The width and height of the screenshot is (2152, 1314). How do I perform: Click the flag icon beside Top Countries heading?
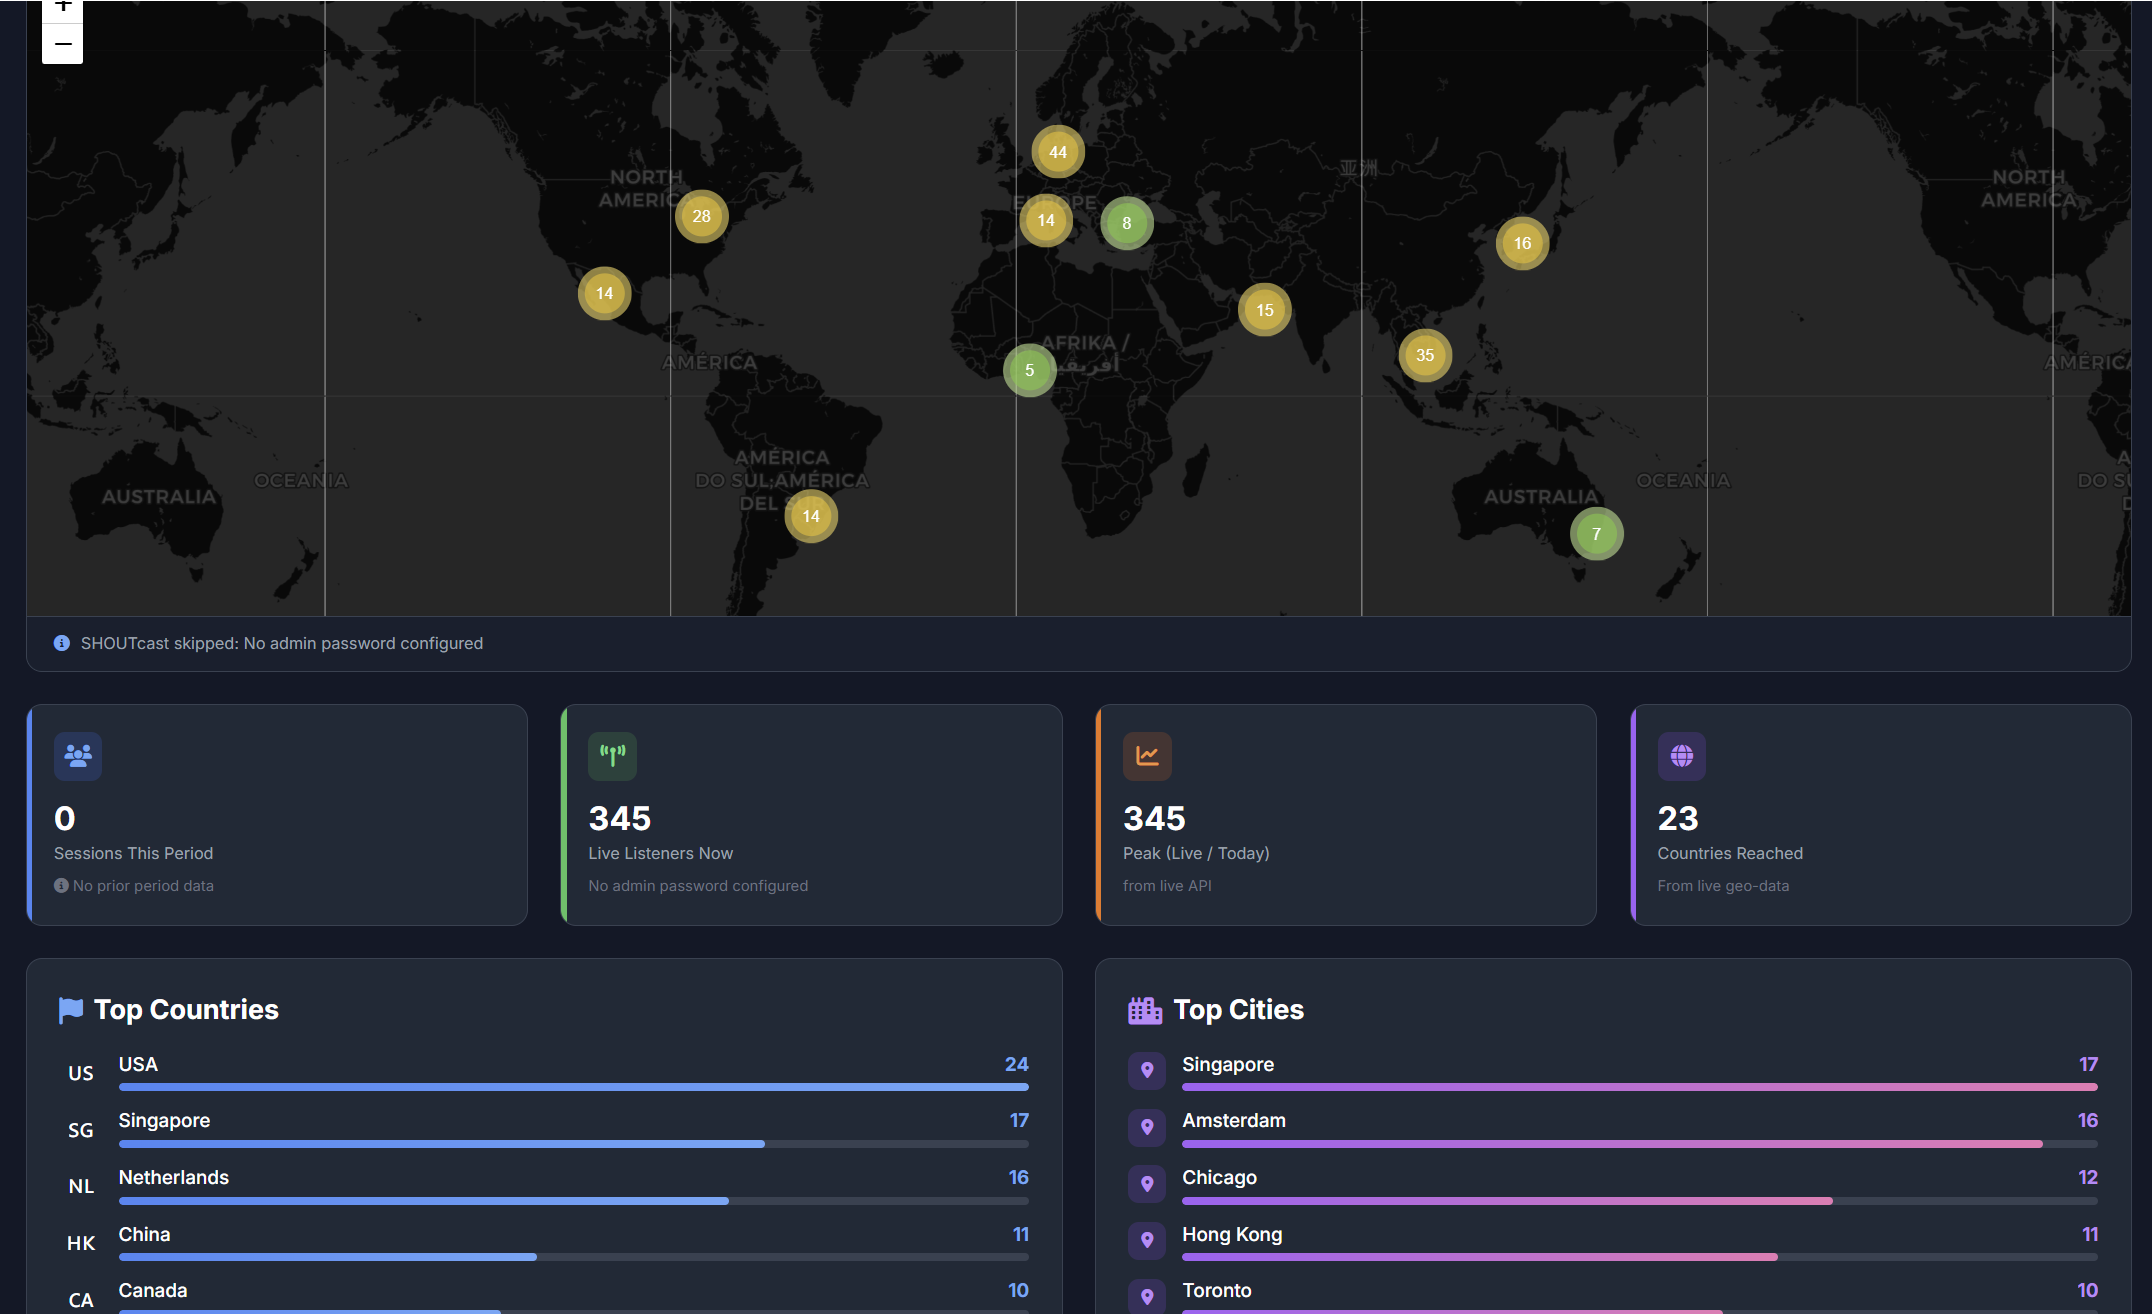point(70,1009)
